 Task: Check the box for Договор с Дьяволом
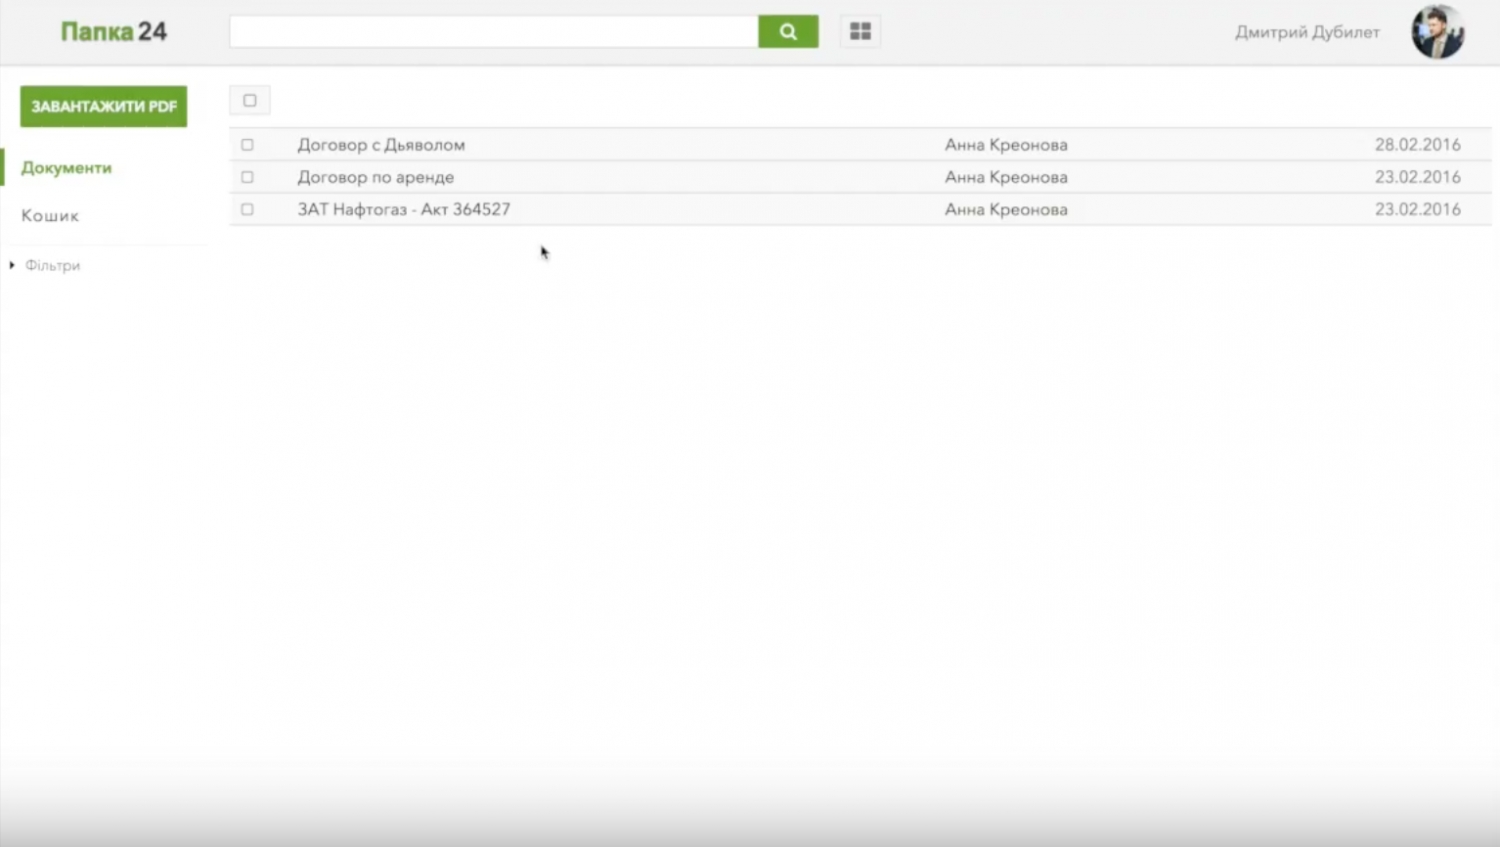click(x=247, y=145)
